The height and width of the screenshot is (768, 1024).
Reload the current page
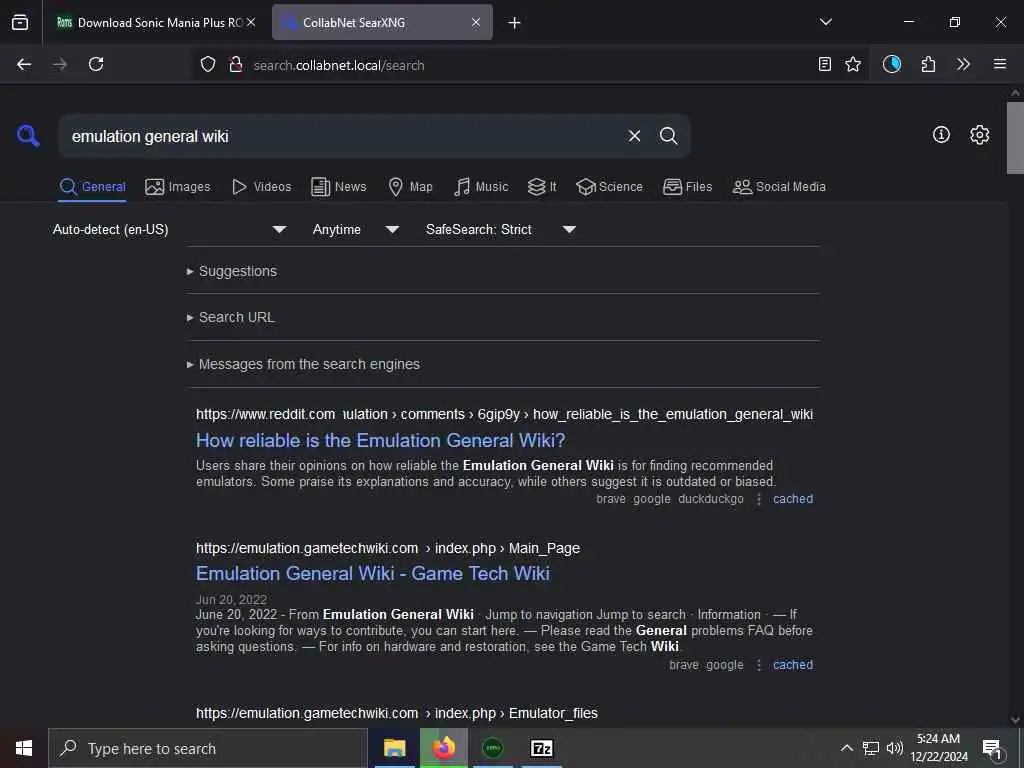pyautogui.click(x=96, y=64)
